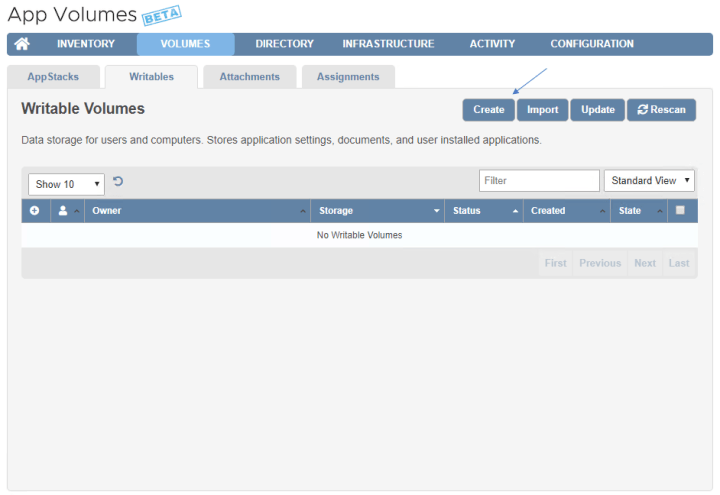This screenshot has height=495, width=720.
Task: Open the DIRECTORY menu
Action: click(285, 44)
